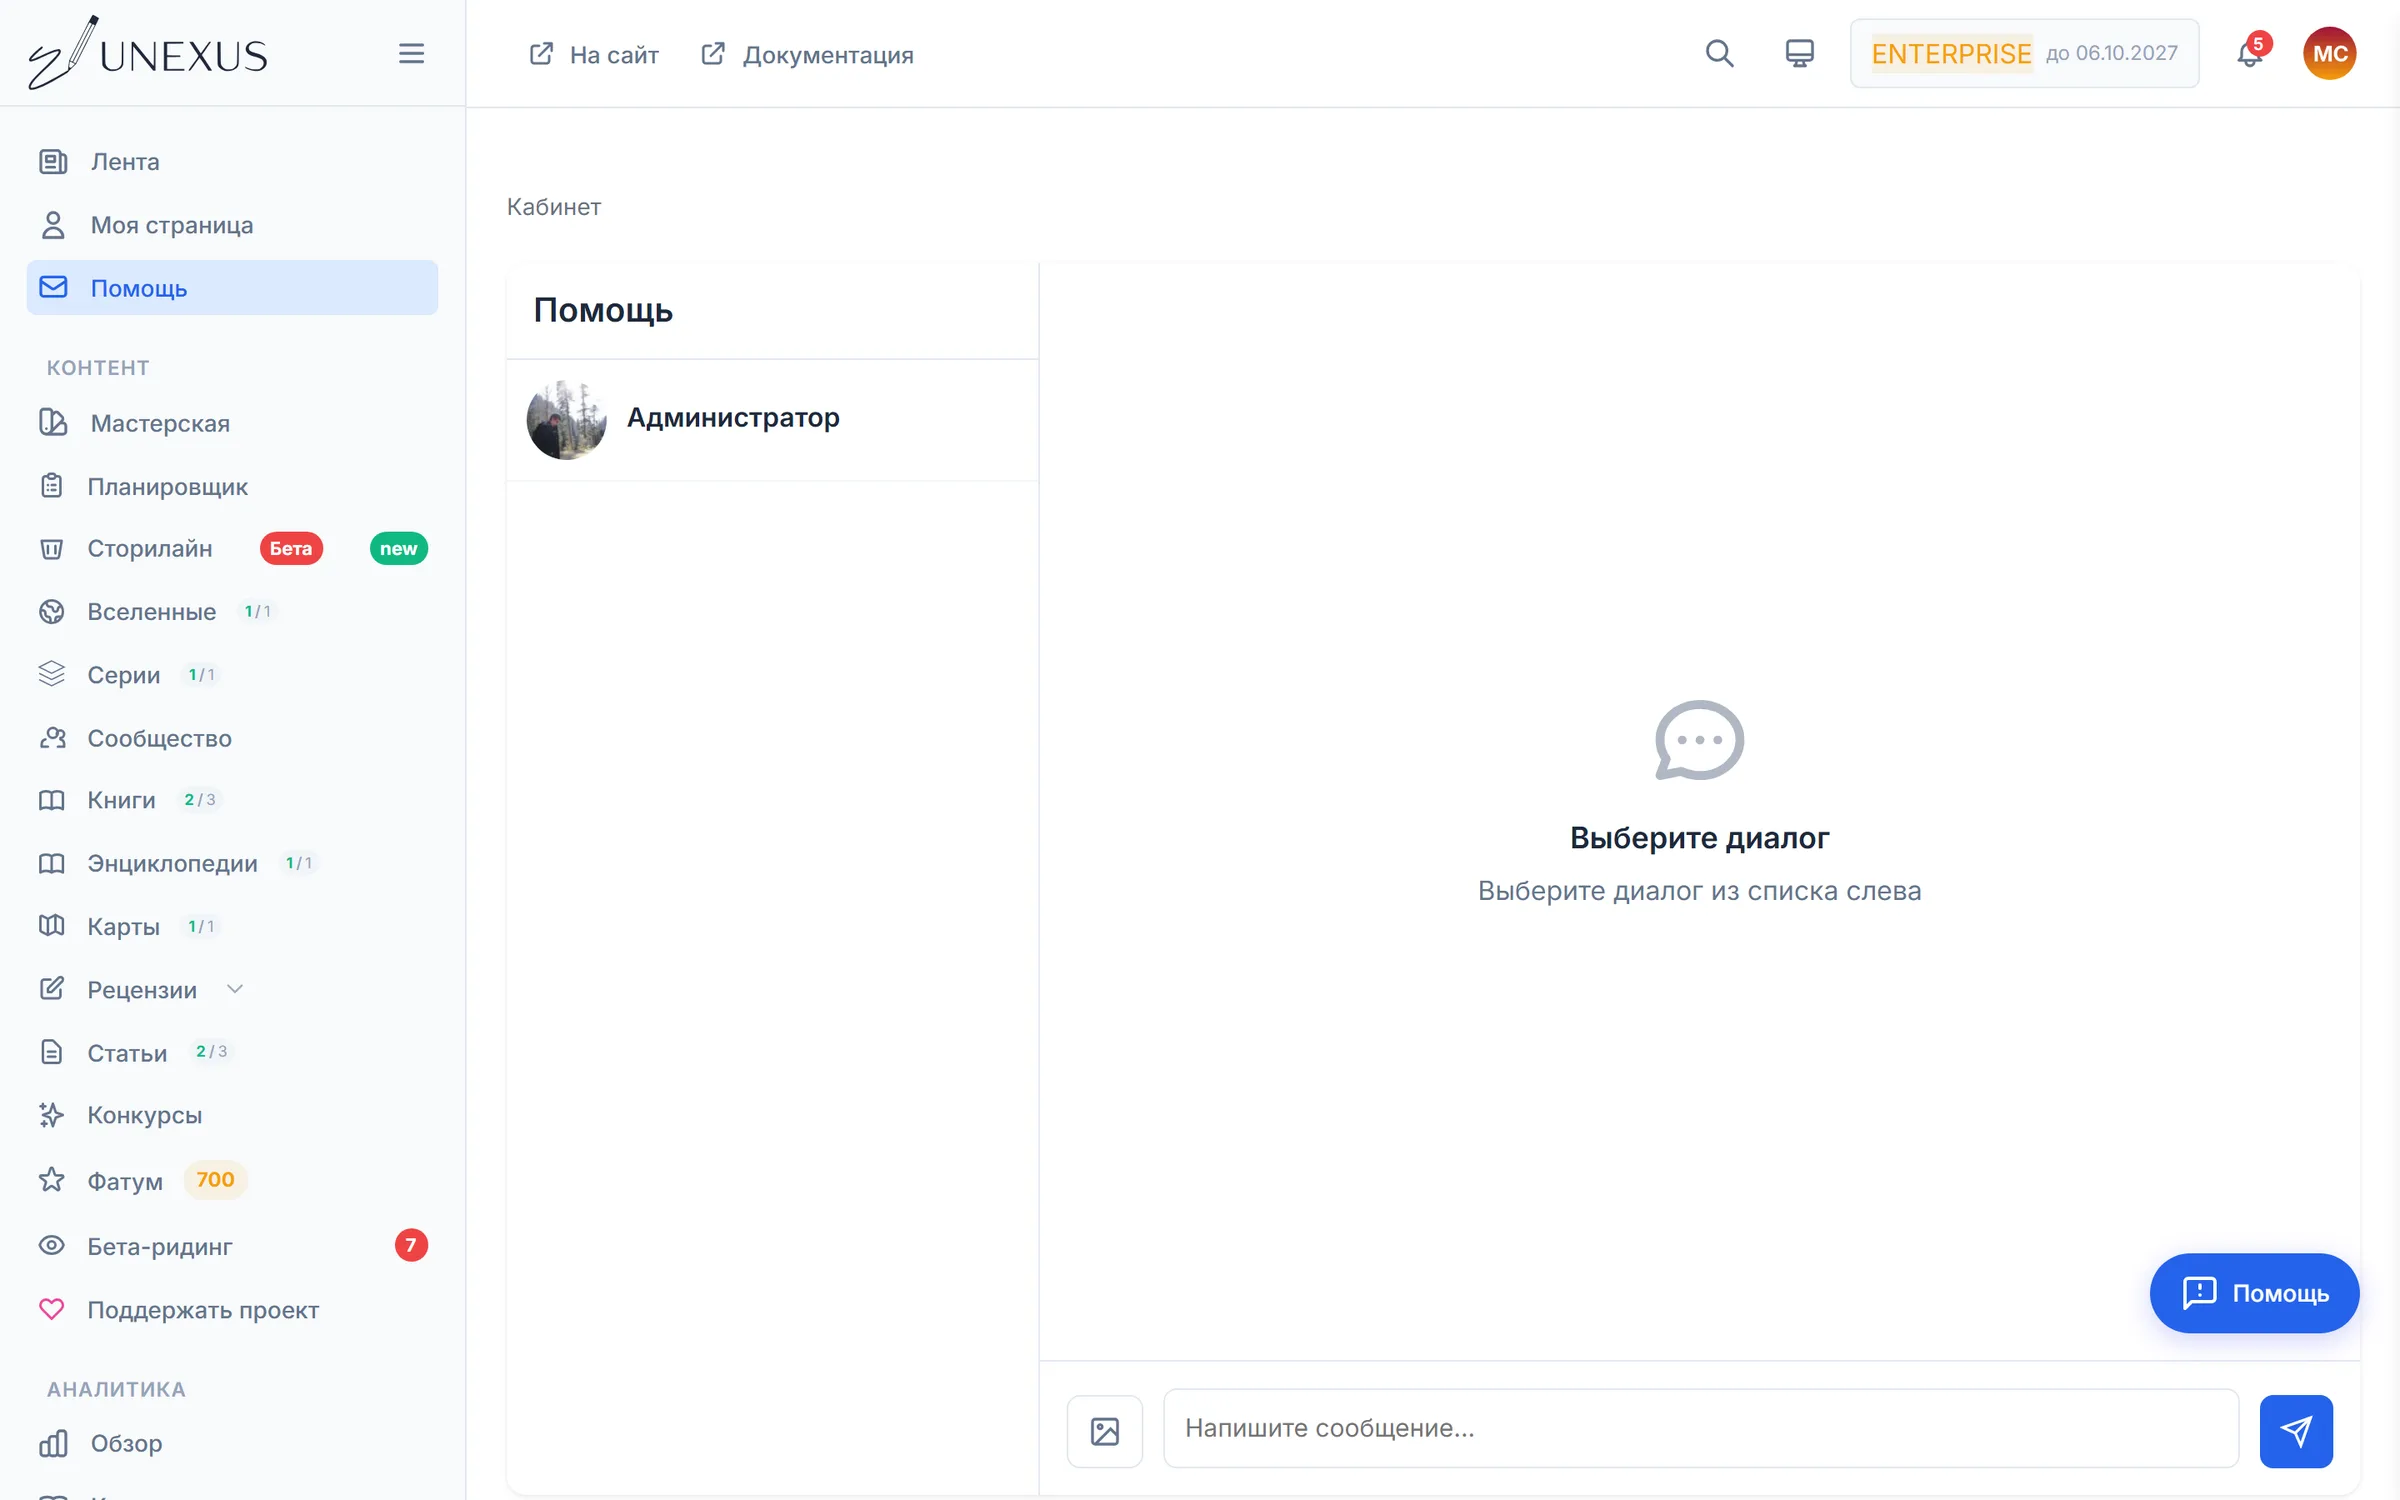Collapse the sidebar with the hamburger icon
The width and height of the screenshot is (2400, 1500).
411,53
